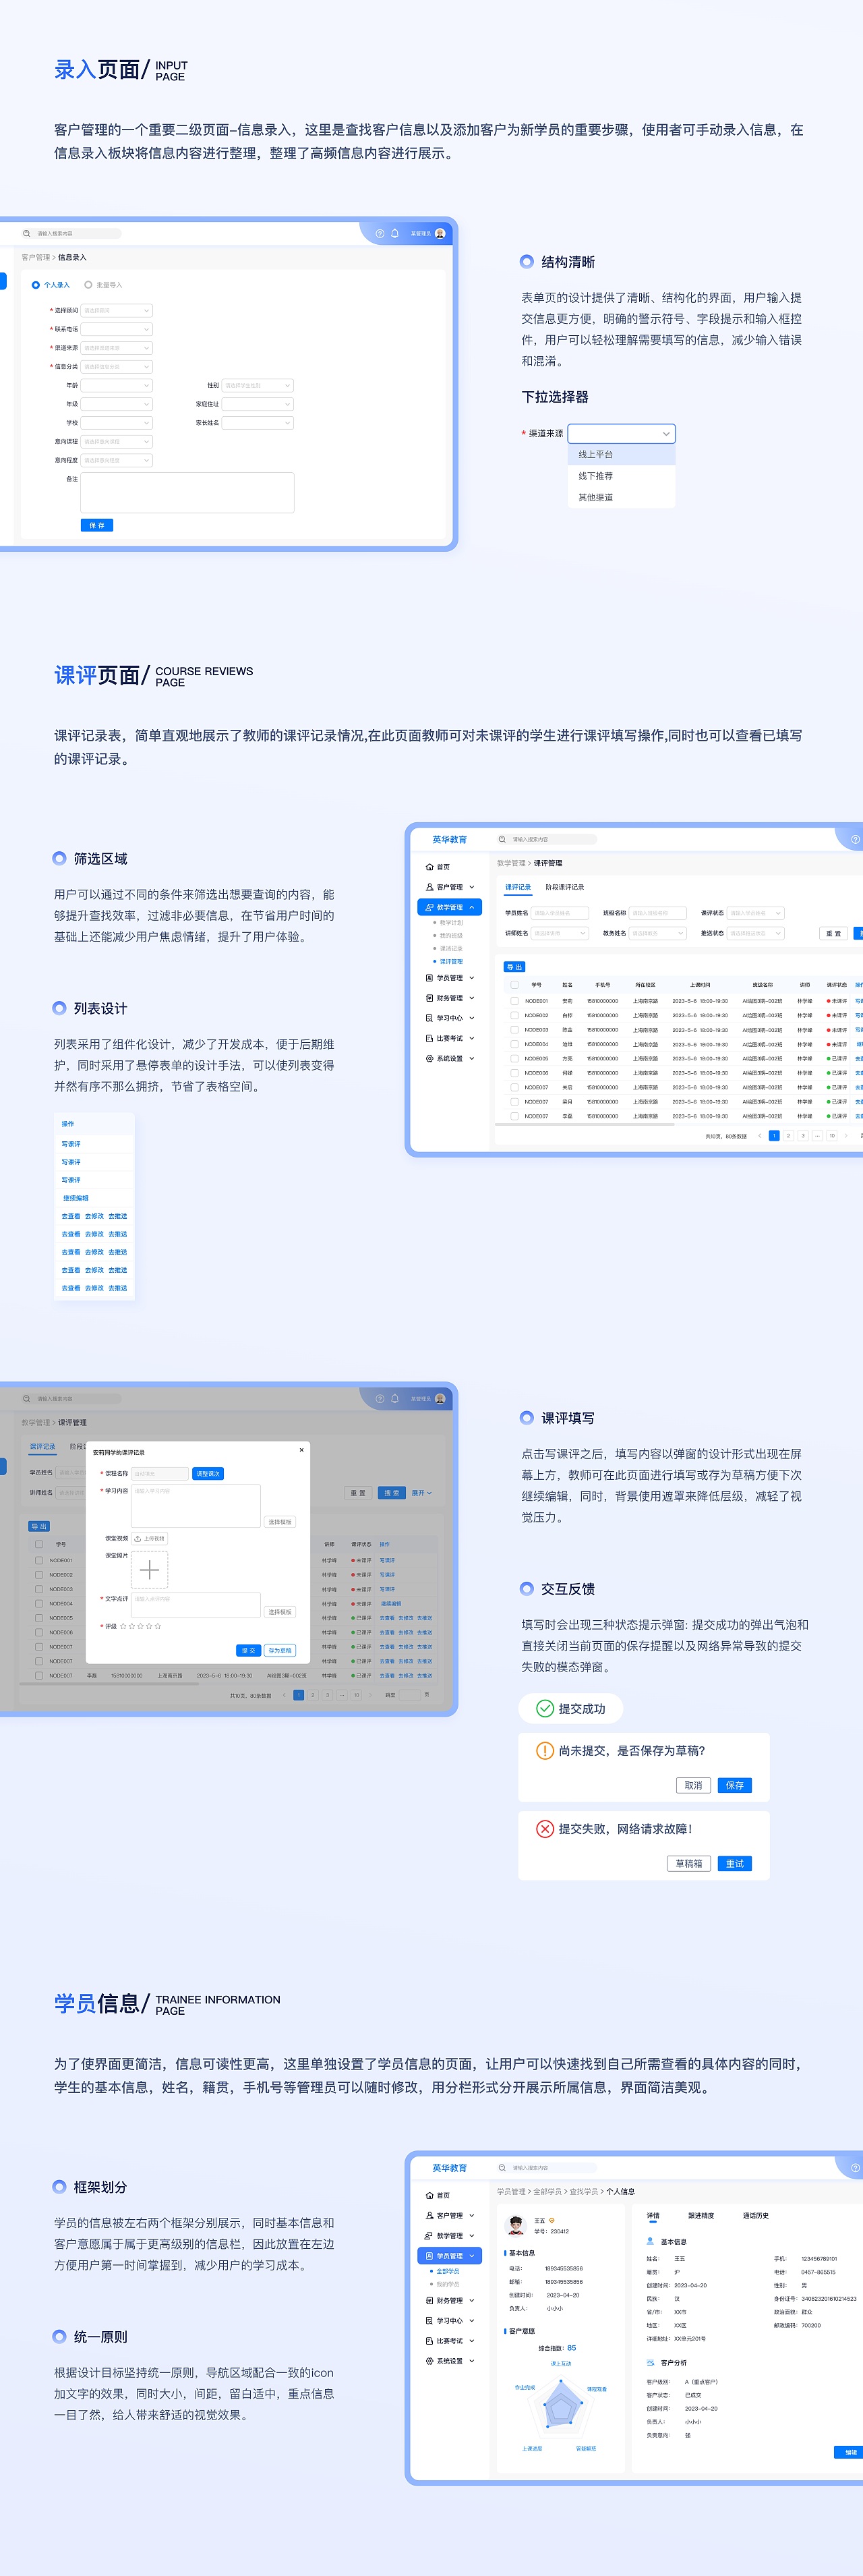
Task: Switch to 课评记录 tab
Action: coord(518,887)
